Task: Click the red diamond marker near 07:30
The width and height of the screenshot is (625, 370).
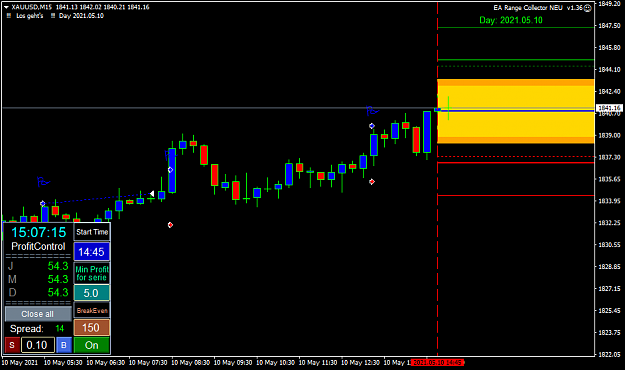Action: pos(170,225)
